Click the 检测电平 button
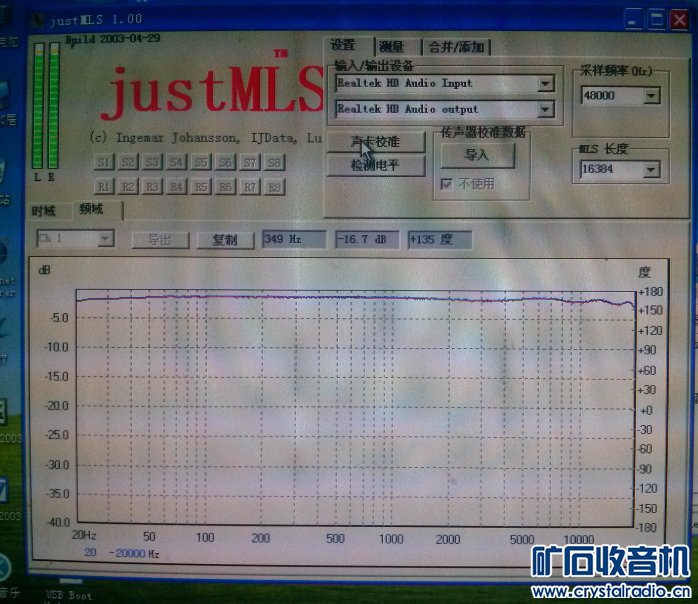Viewport: 698px width, 604px height. (x=375, y=166)
